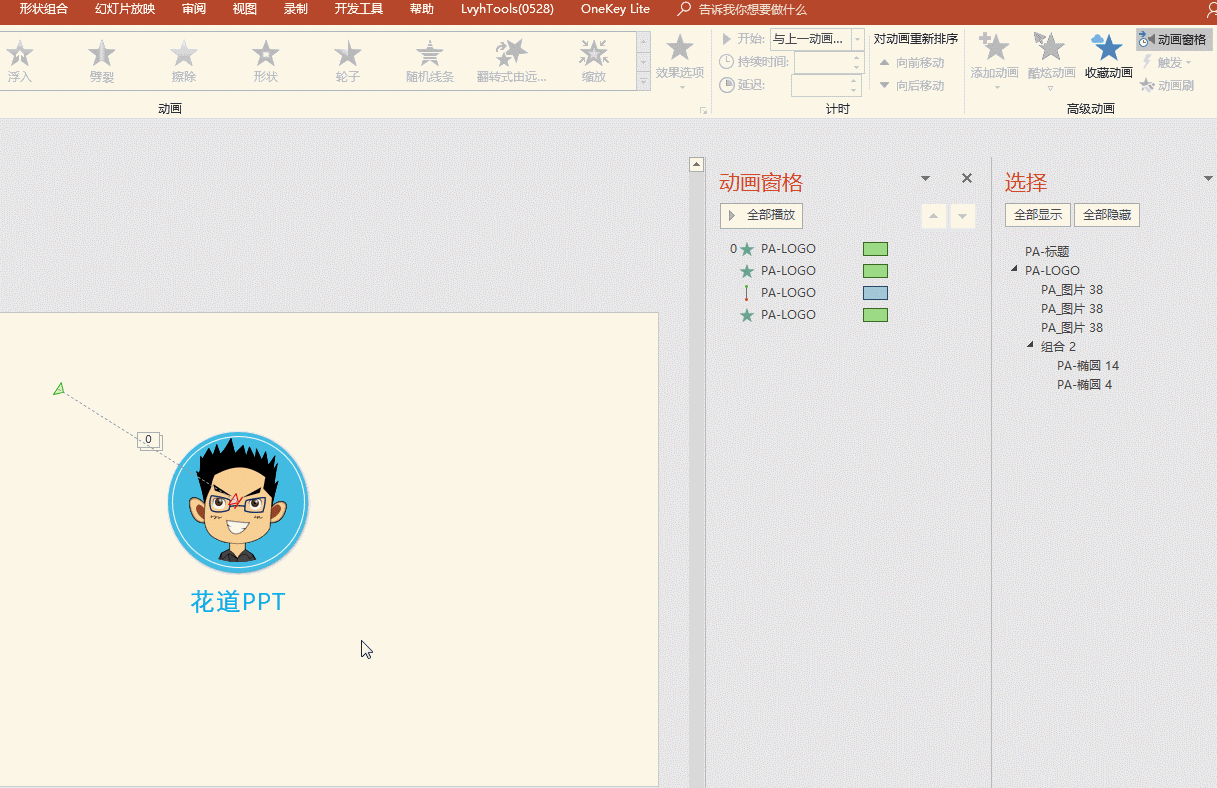Toggle the 动画窗格 pane button
Viewport: 1217px width, 788px height.
click(x=1174, y=39)
